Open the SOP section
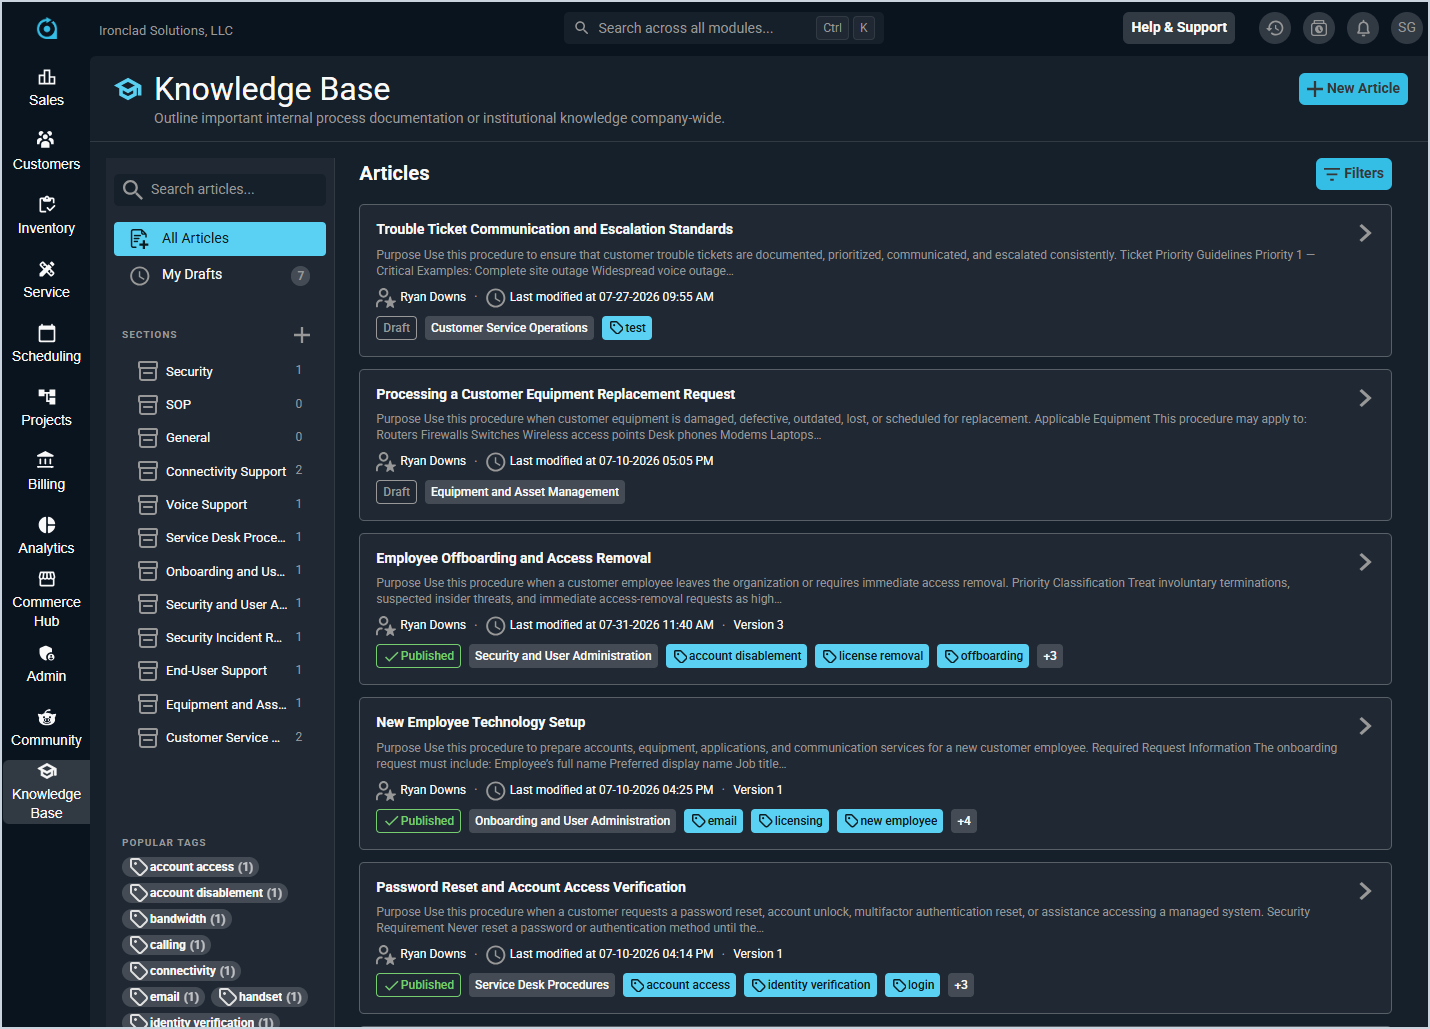The image size is (1430, 1029). coord(220,404)
